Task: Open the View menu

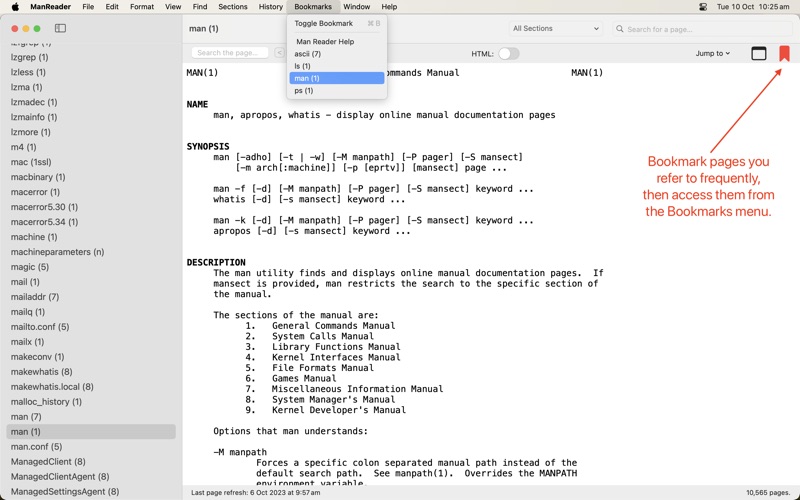Action: (x=173, y=7)
